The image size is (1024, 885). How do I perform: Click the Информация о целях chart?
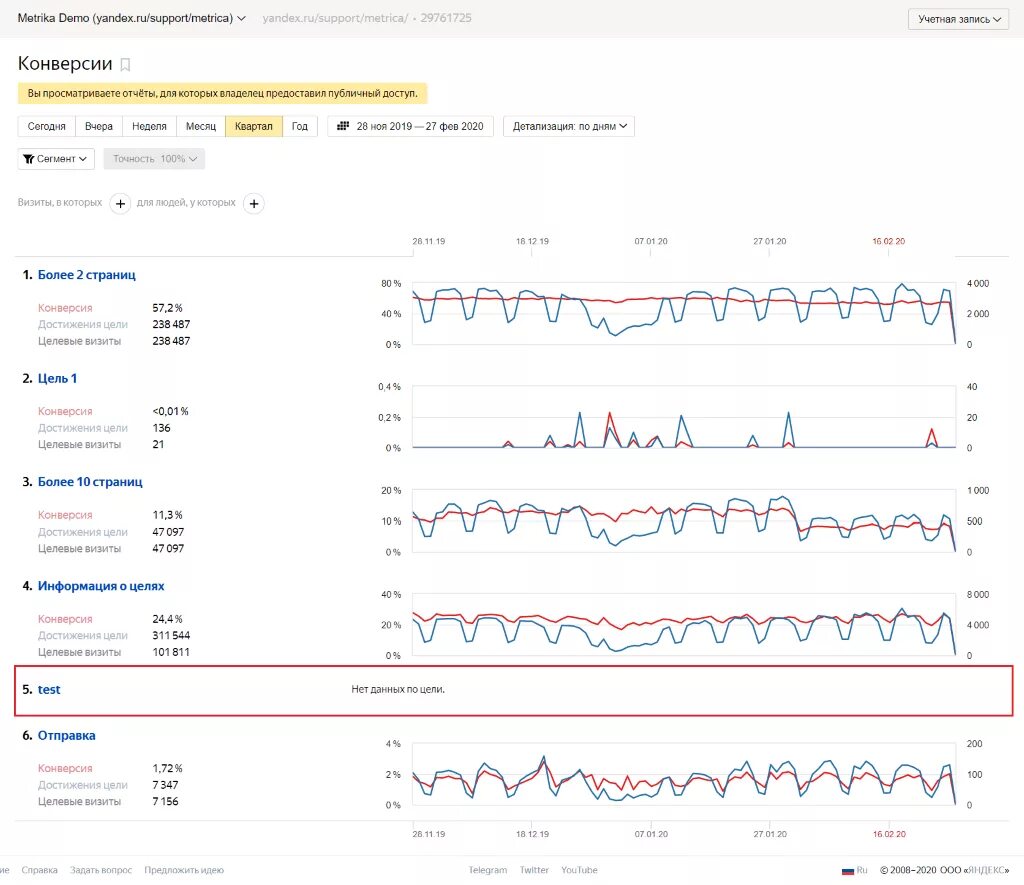684,624
